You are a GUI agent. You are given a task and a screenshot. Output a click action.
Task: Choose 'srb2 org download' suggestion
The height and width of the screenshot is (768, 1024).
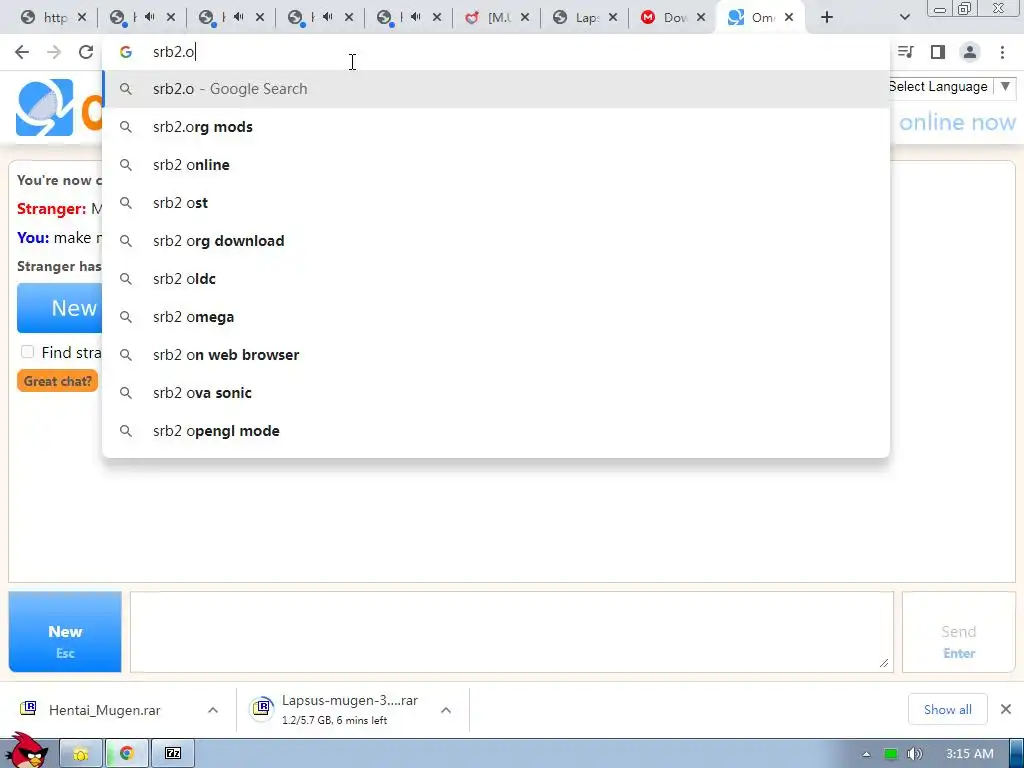pos(496,241)
